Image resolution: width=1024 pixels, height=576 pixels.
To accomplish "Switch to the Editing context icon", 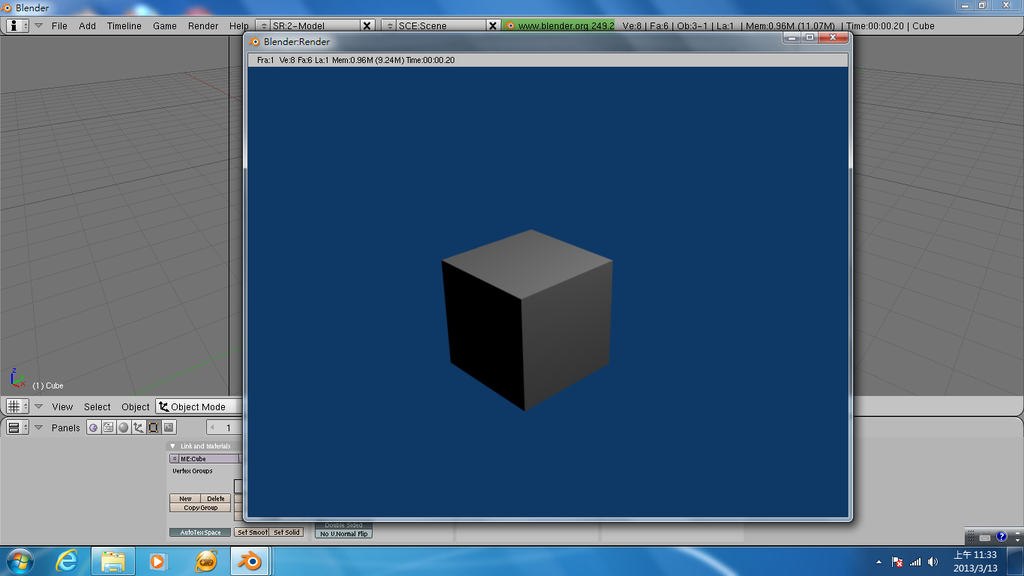I will [153, 428].
